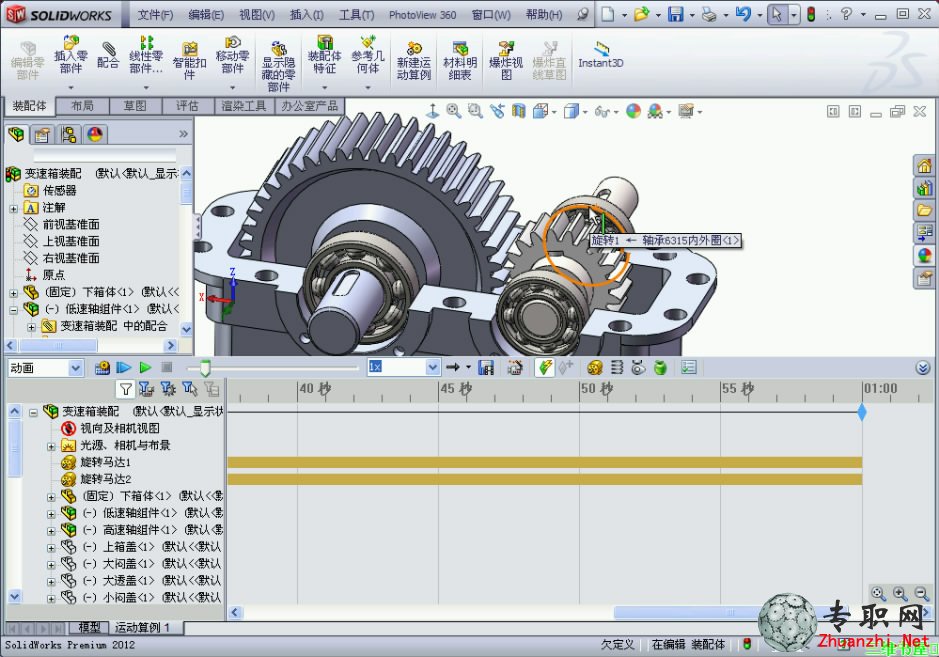Expand 高速轴组件<1> in the motion tree
The image size is (939, 657).
pyautogui.click(x=52, y=531)
